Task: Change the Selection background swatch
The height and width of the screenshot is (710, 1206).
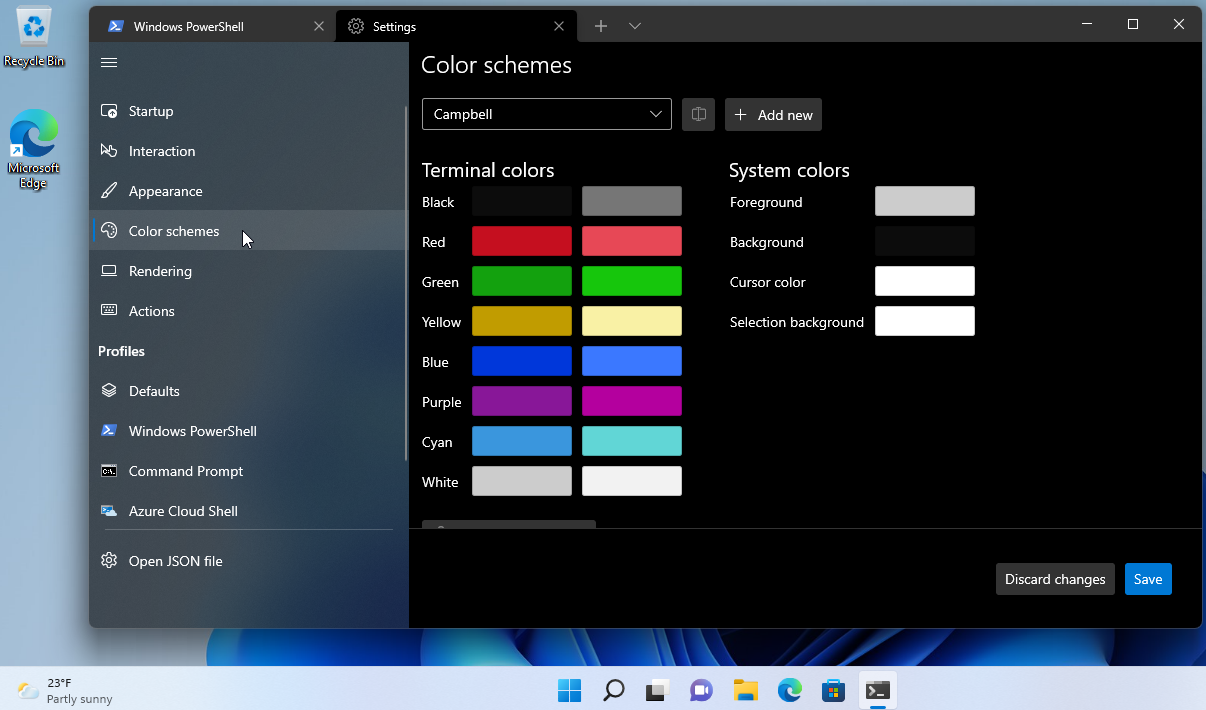Action: click(x=925, y=321)
